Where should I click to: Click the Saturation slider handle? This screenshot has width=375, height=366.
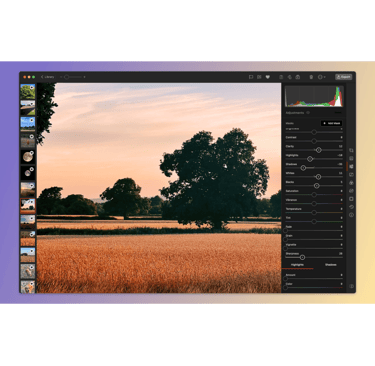(x=314, y=195)
